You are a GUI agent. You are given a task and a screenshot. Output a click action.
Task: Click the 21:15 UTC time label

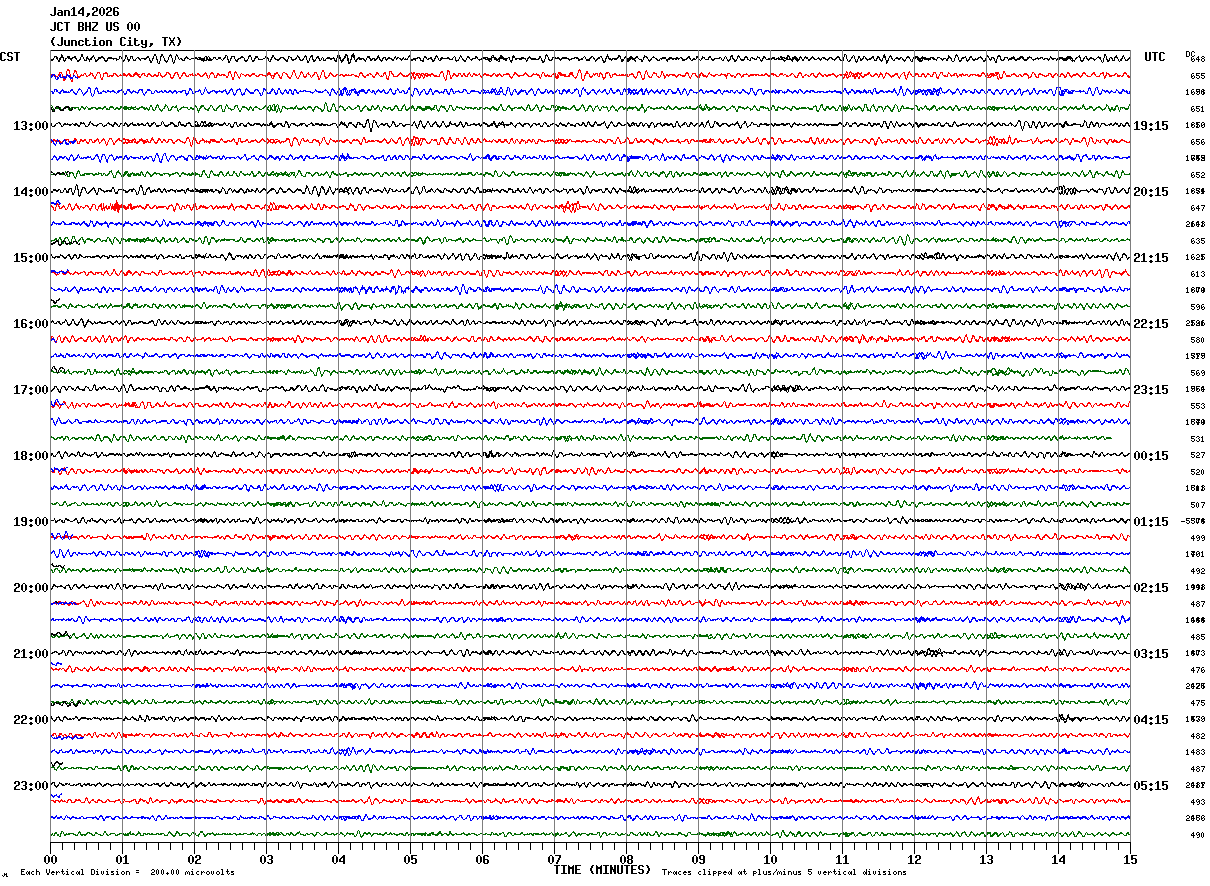click(x=1150, y=258)
